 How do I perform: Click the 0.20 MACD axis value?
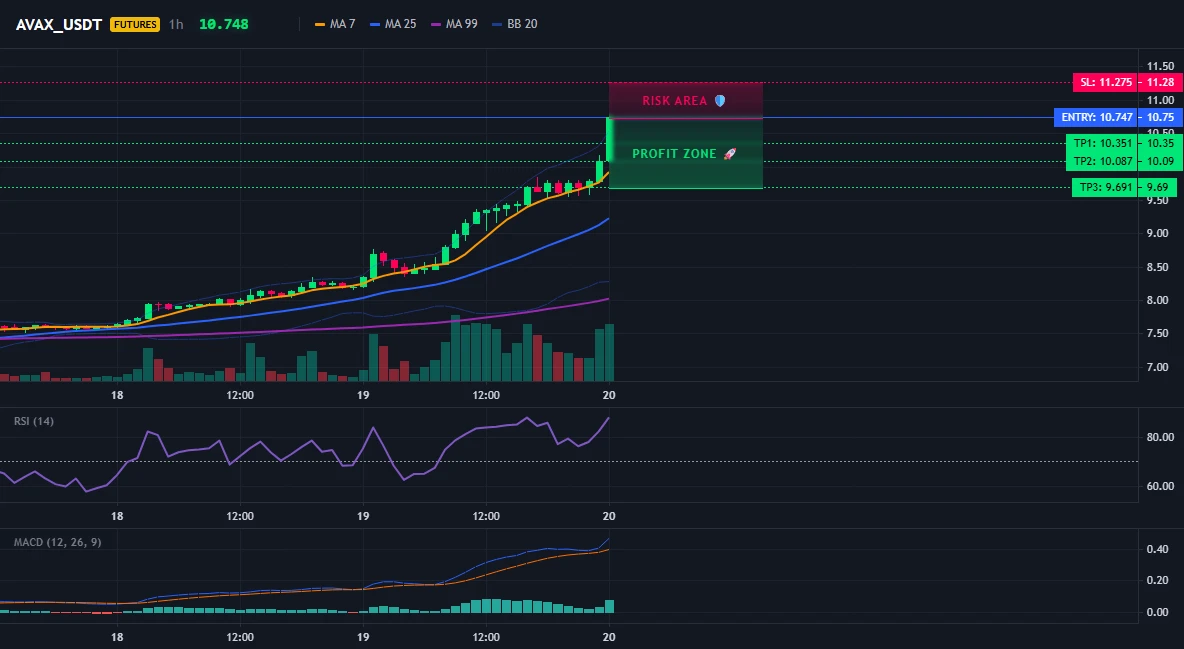pyautogui.click(x=1158, y=580)
